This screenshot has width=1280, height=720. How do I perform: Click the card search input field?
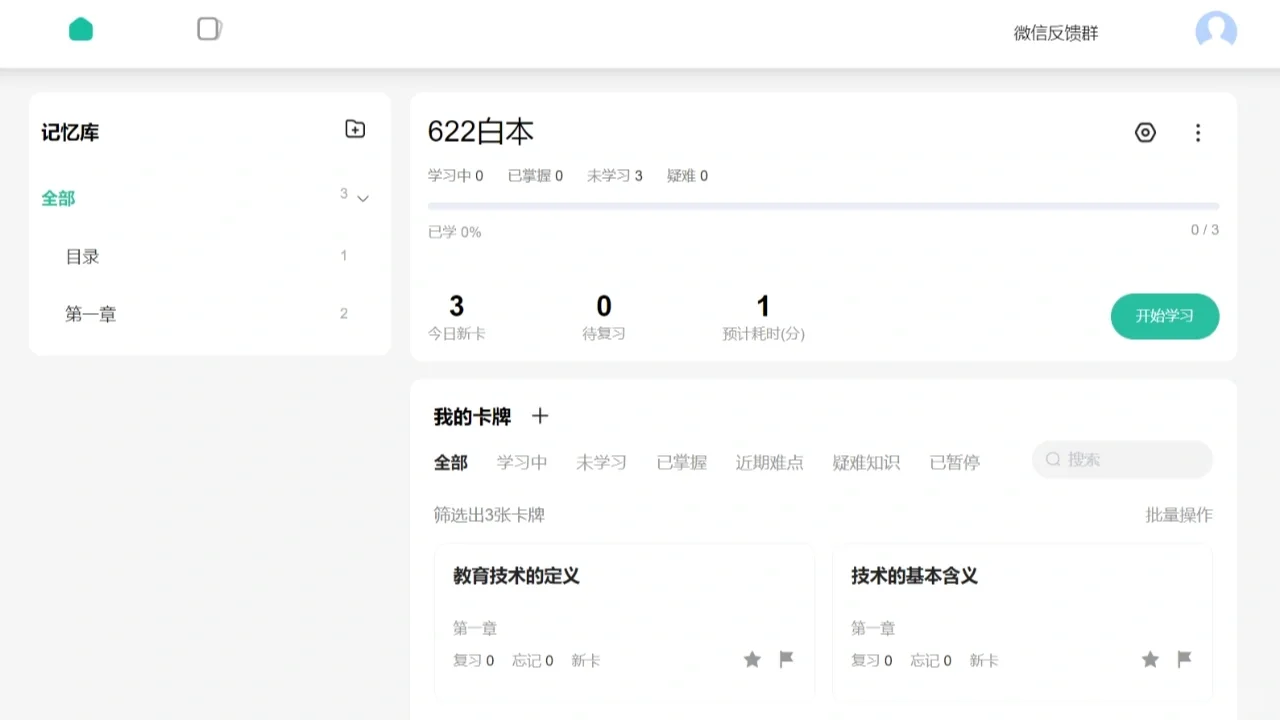pos(1122,459)
